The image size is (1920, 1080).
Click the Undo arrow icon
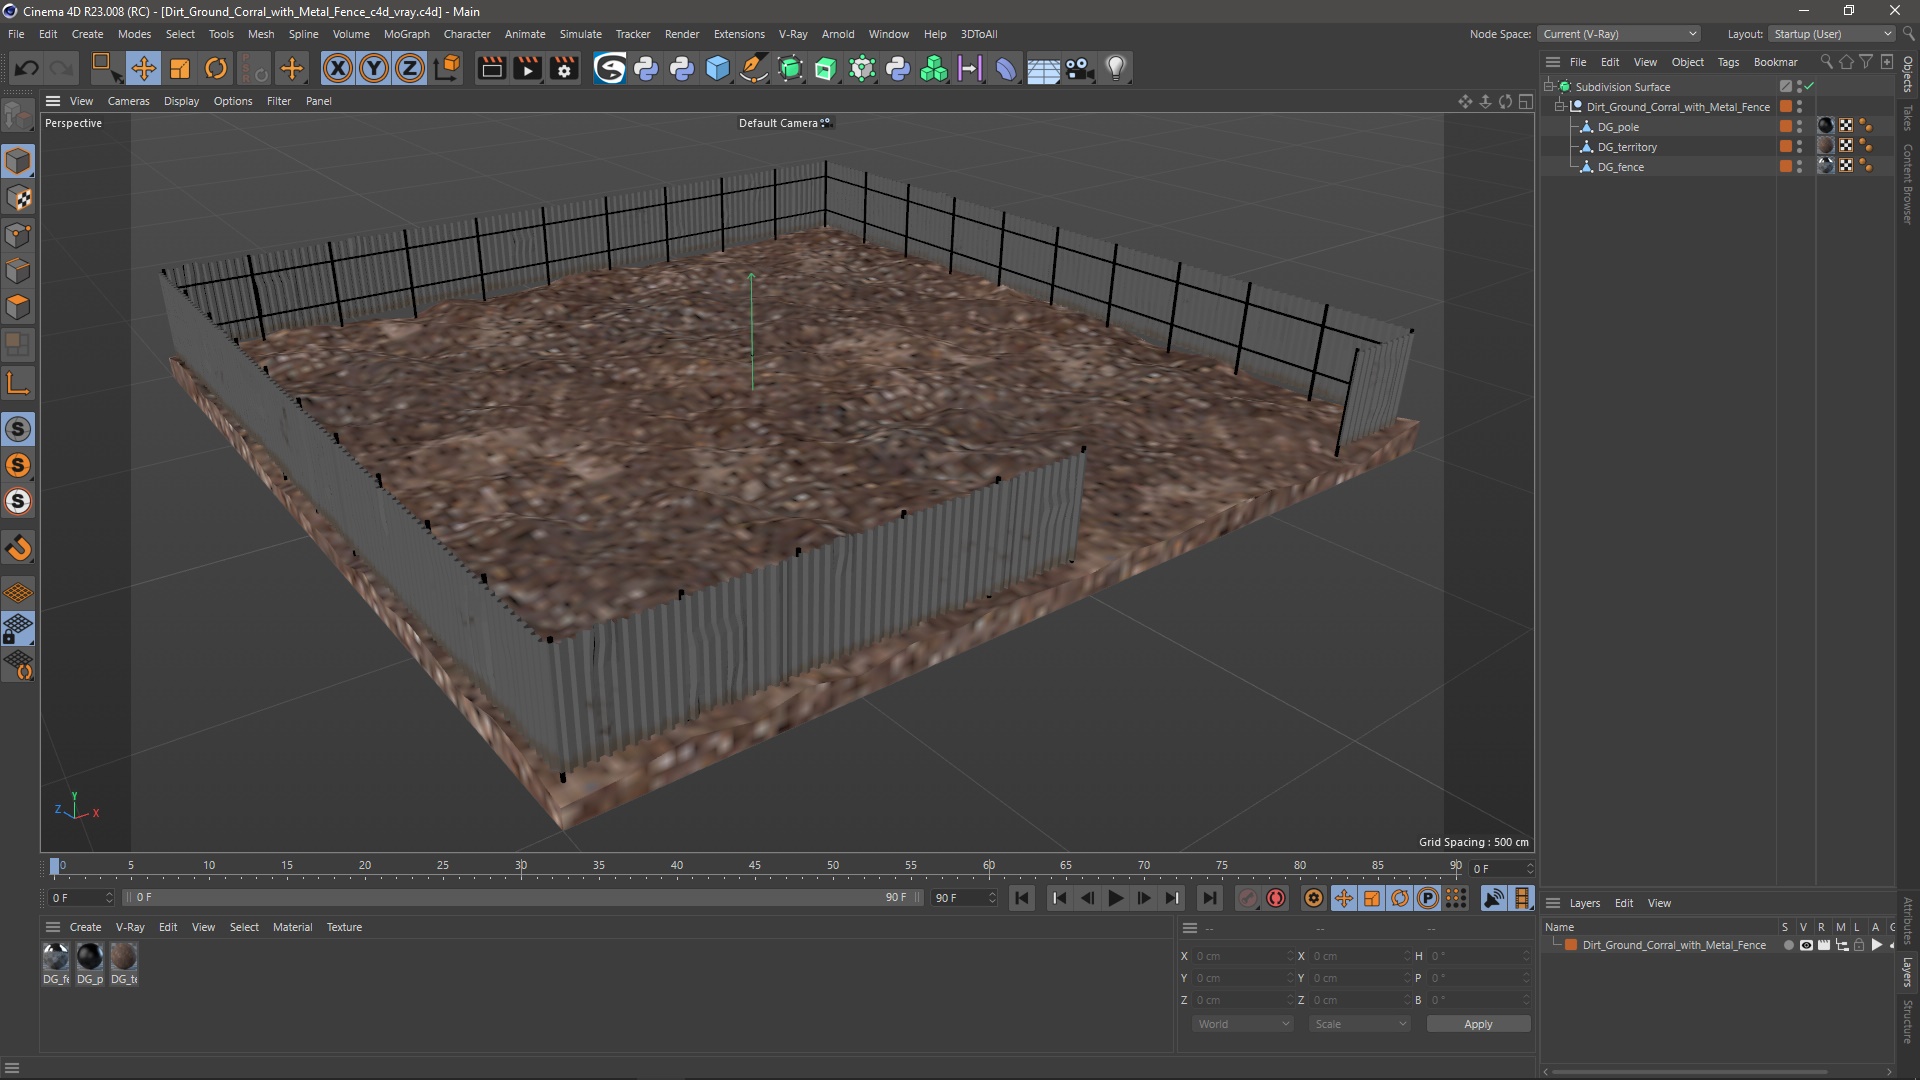[27, 68]
